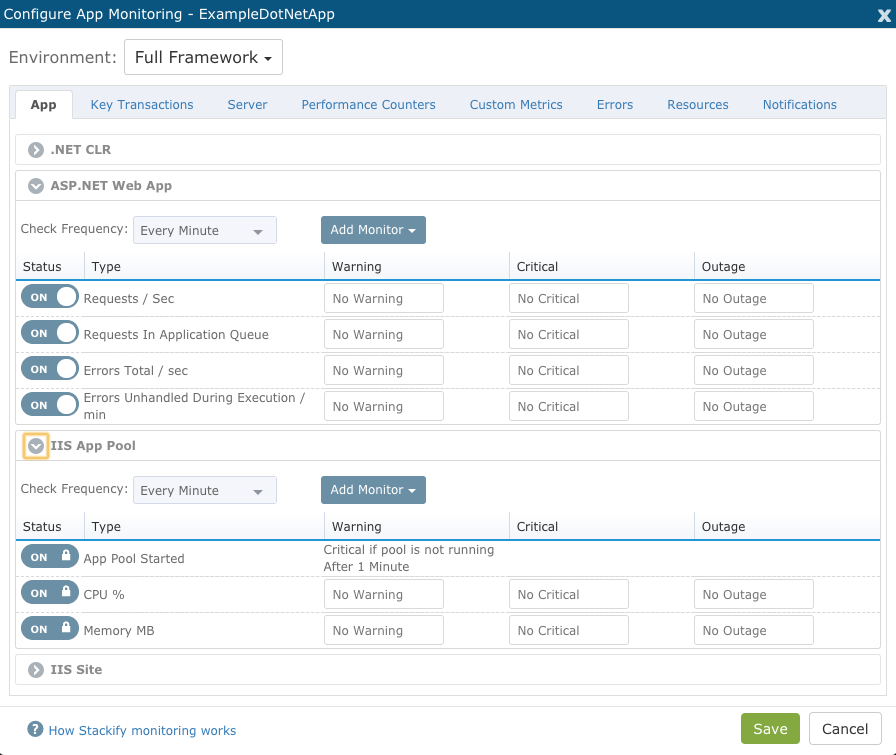Select the App tab
Viewport: 896px width, 755px height.
click(x=43, y=105)
